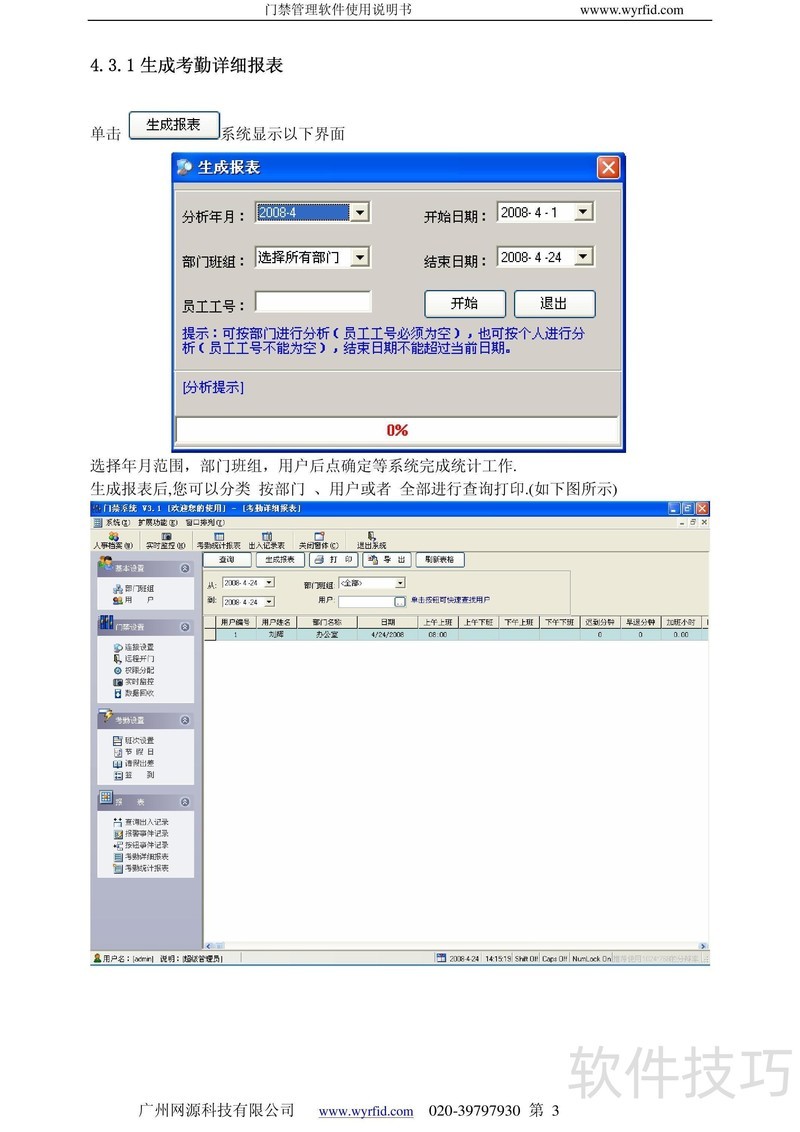Click the 退出系统 toolbar icon
The height and width of the screenshot is (1132, 800).
pos(371,541)
